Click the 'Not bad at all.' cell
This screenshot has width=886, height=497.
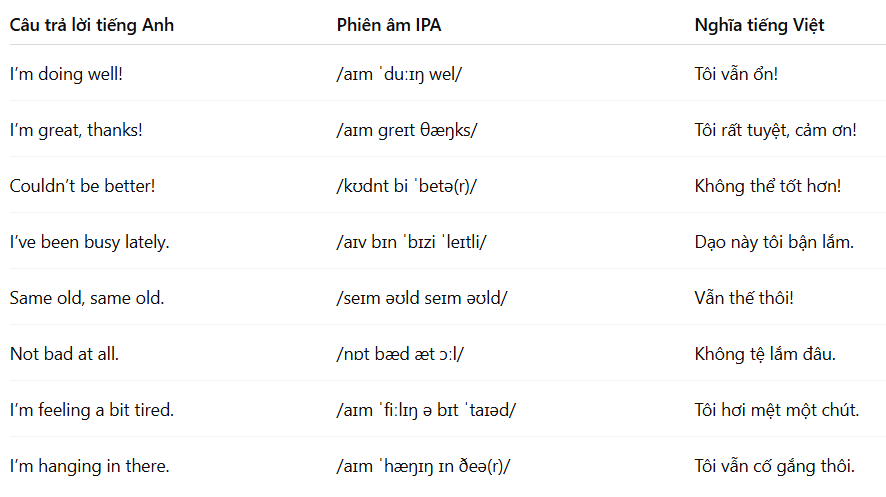coord(64,354)
